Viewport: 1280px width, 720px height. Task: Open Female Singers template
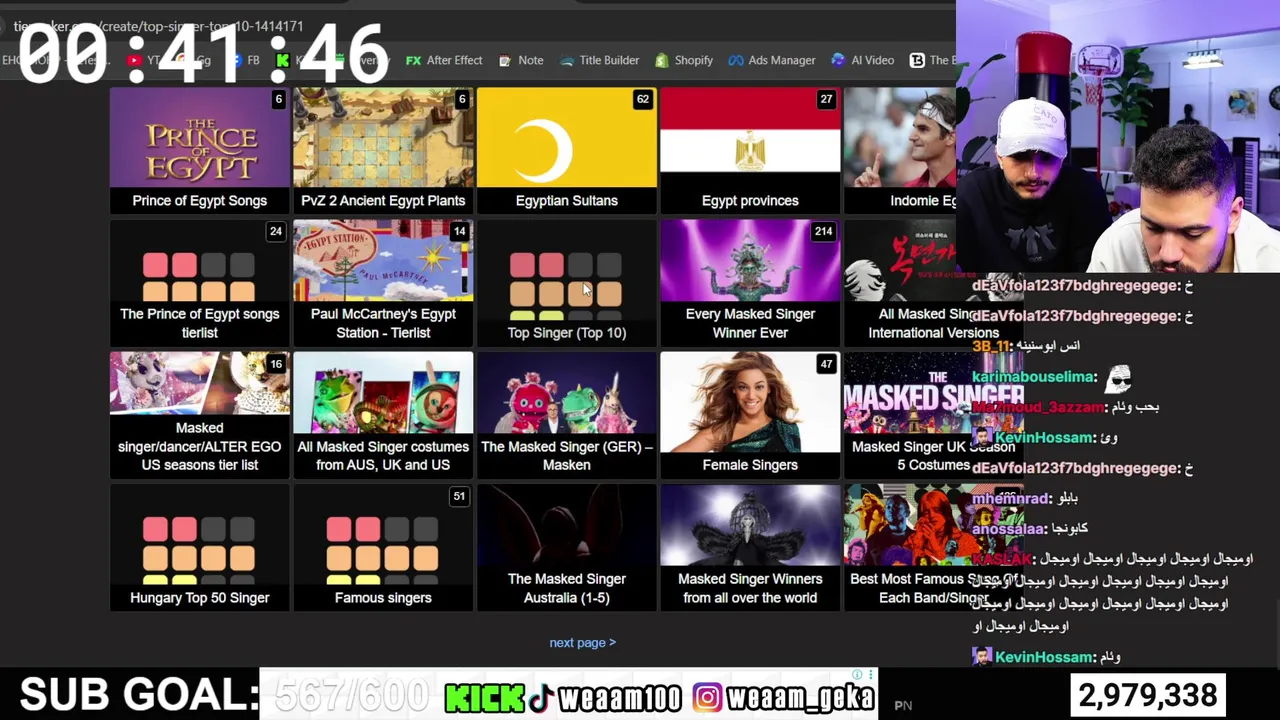click(750, 414)
